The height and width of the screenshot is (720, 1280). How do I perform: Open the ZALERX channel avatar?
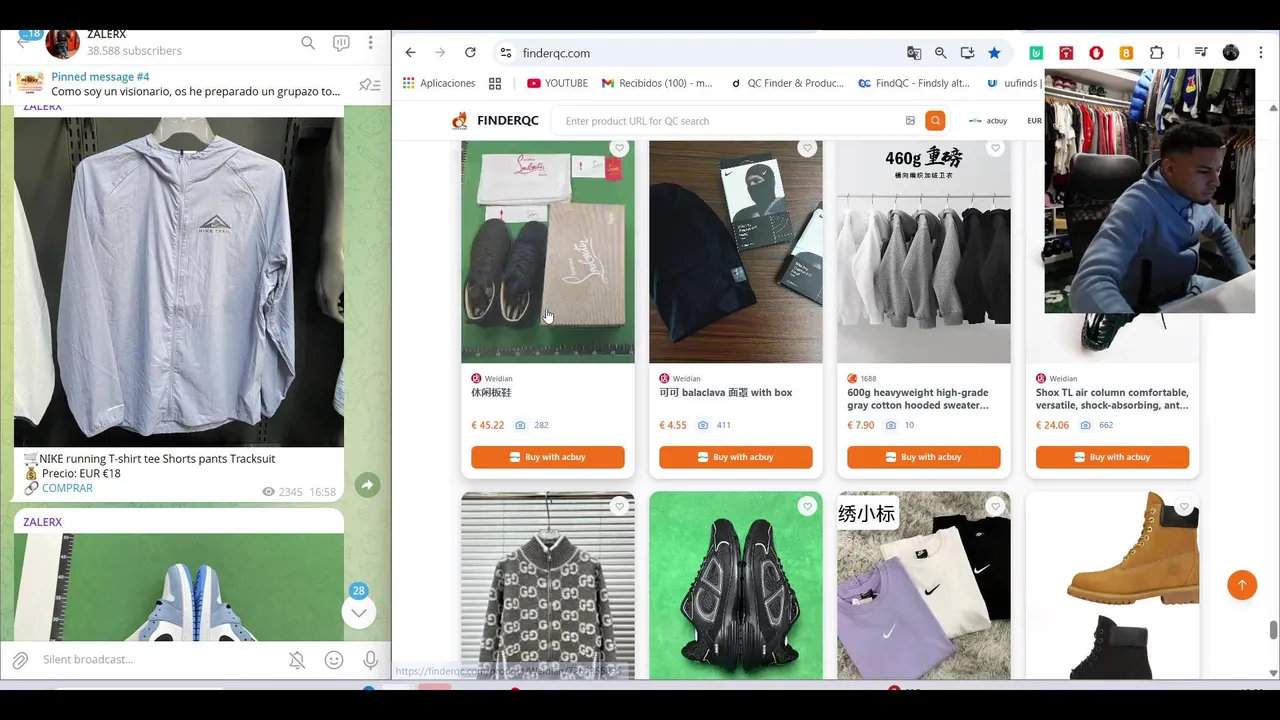pos(62,43)
